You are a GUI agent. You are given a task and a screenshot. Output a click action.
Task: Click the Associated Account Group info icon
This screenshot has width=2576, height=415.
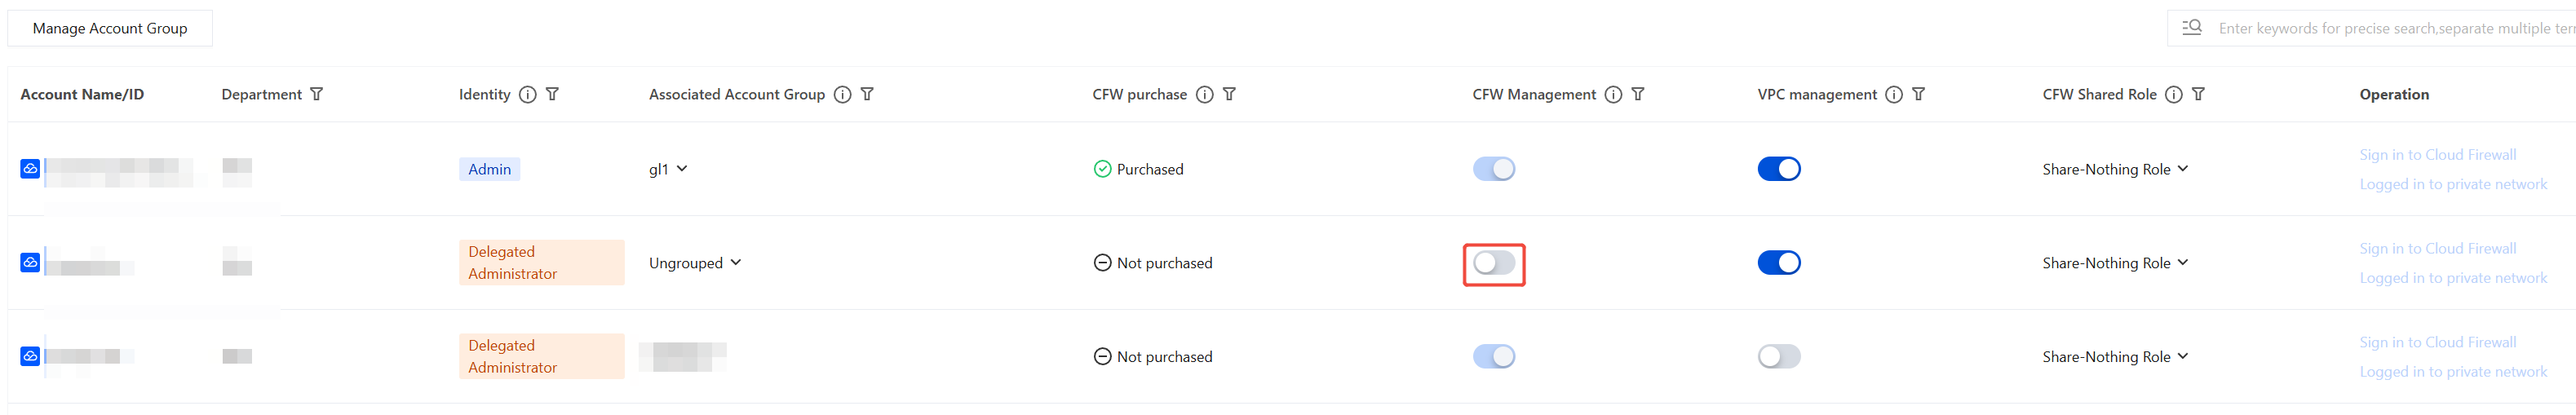point(842,94)
